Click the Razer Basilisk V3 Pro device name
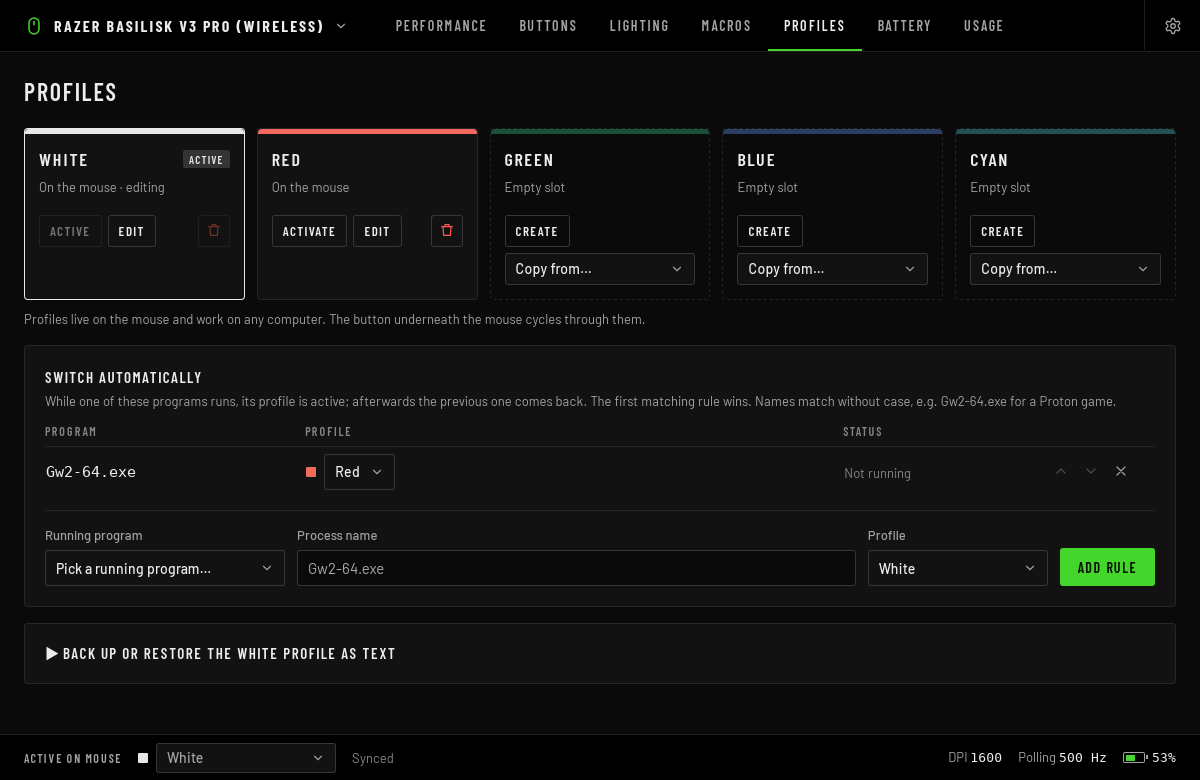The image size is (1200, 780). (189, 26)
